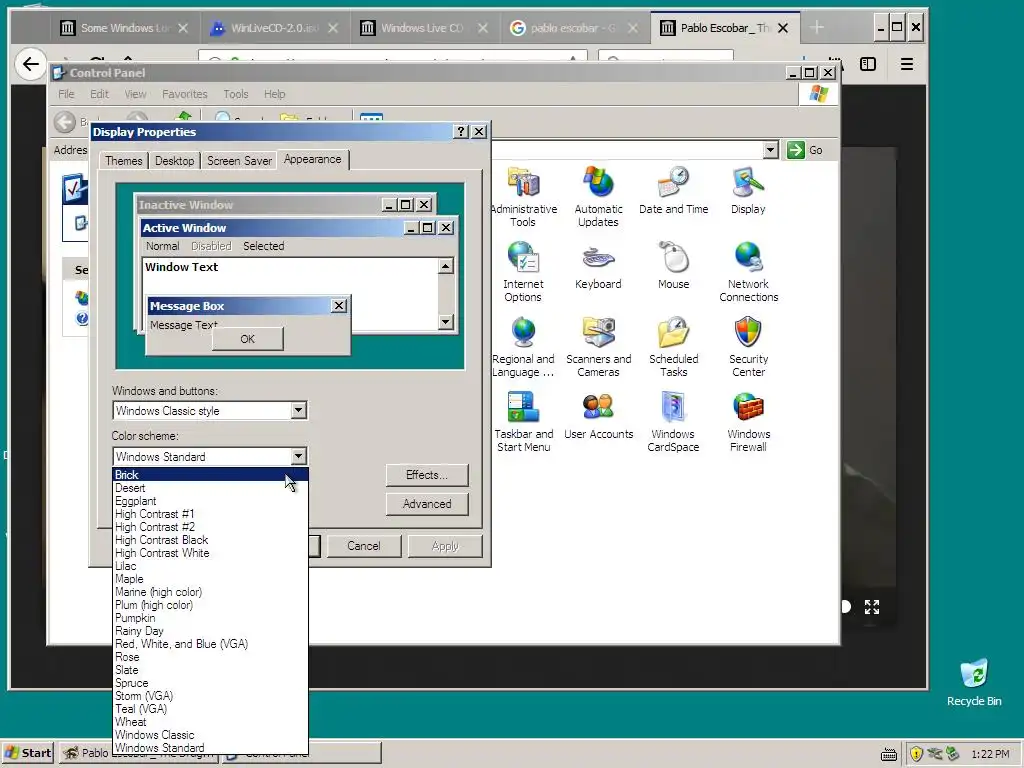
Task: Click the browser back arrow button
Action: tap(31, 64)
